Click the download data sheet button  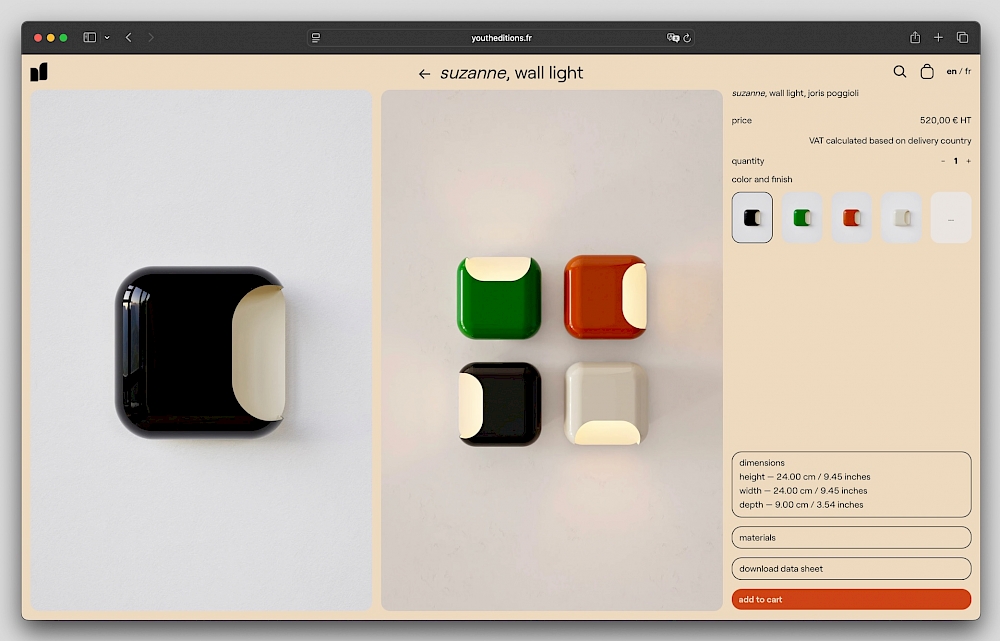point(851,569)
